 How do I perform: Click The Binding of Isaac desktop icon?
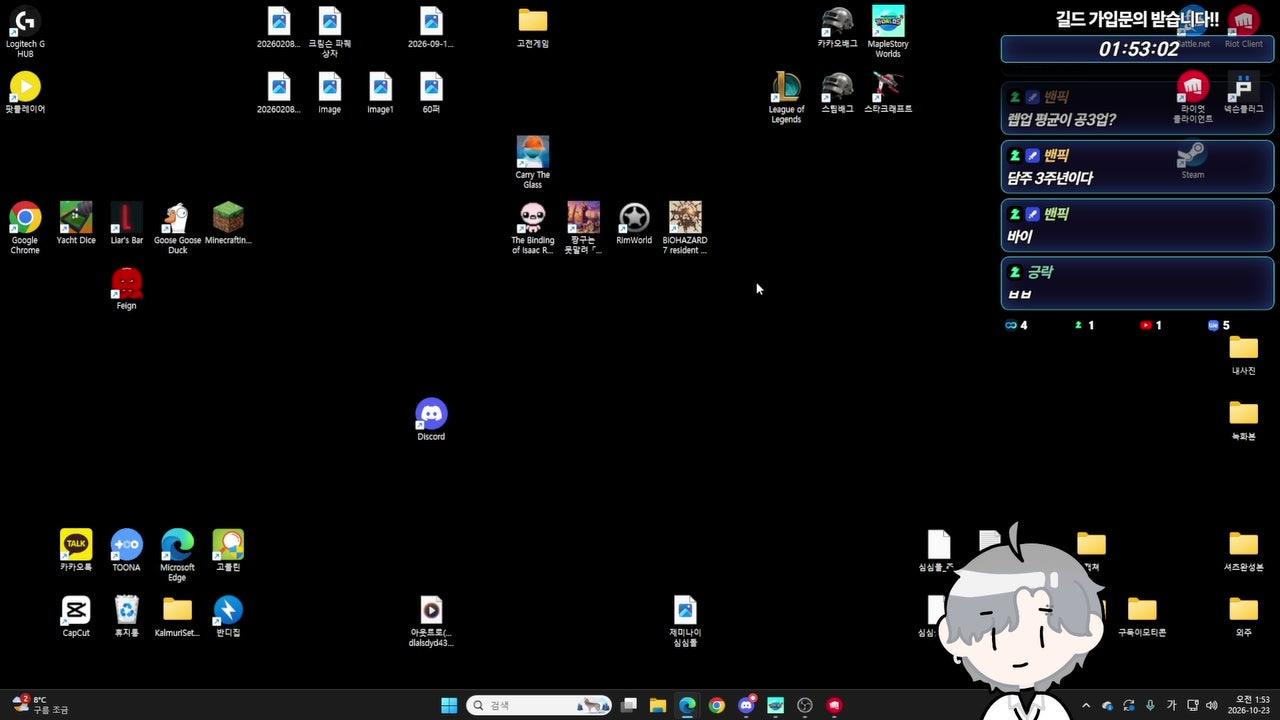533,227
